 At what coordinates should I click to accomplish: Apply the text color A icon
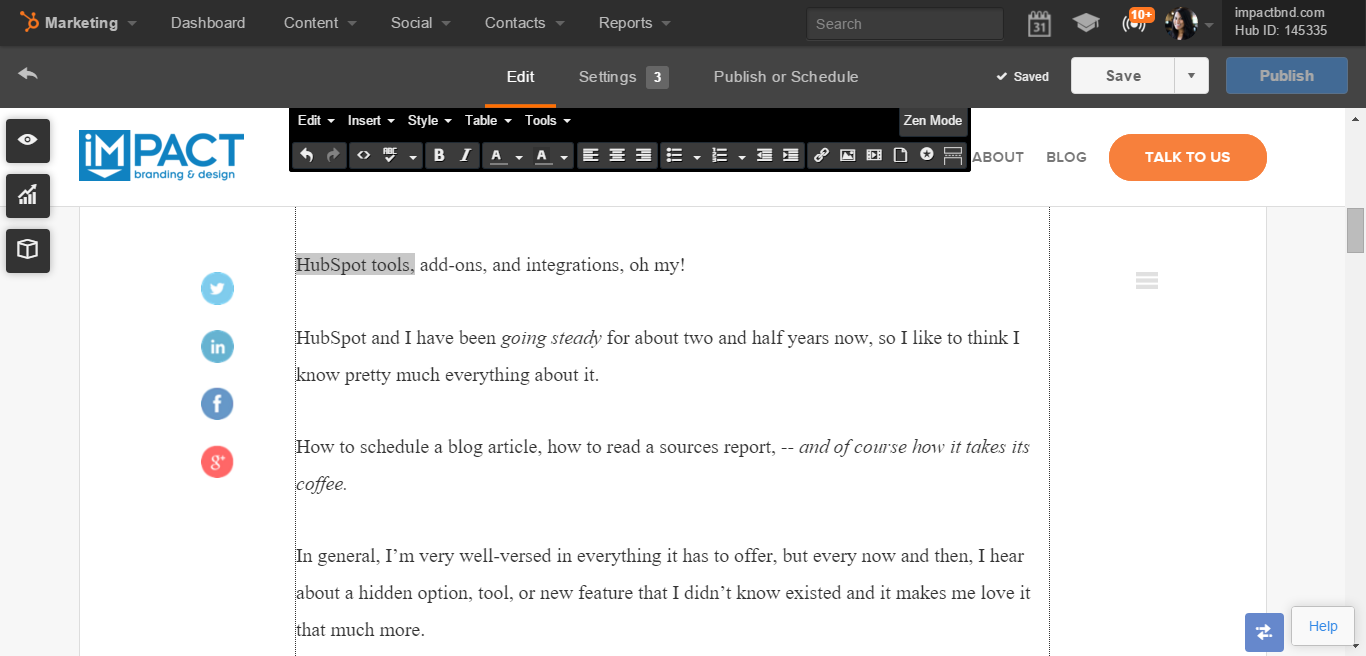(x=496, y=155)
